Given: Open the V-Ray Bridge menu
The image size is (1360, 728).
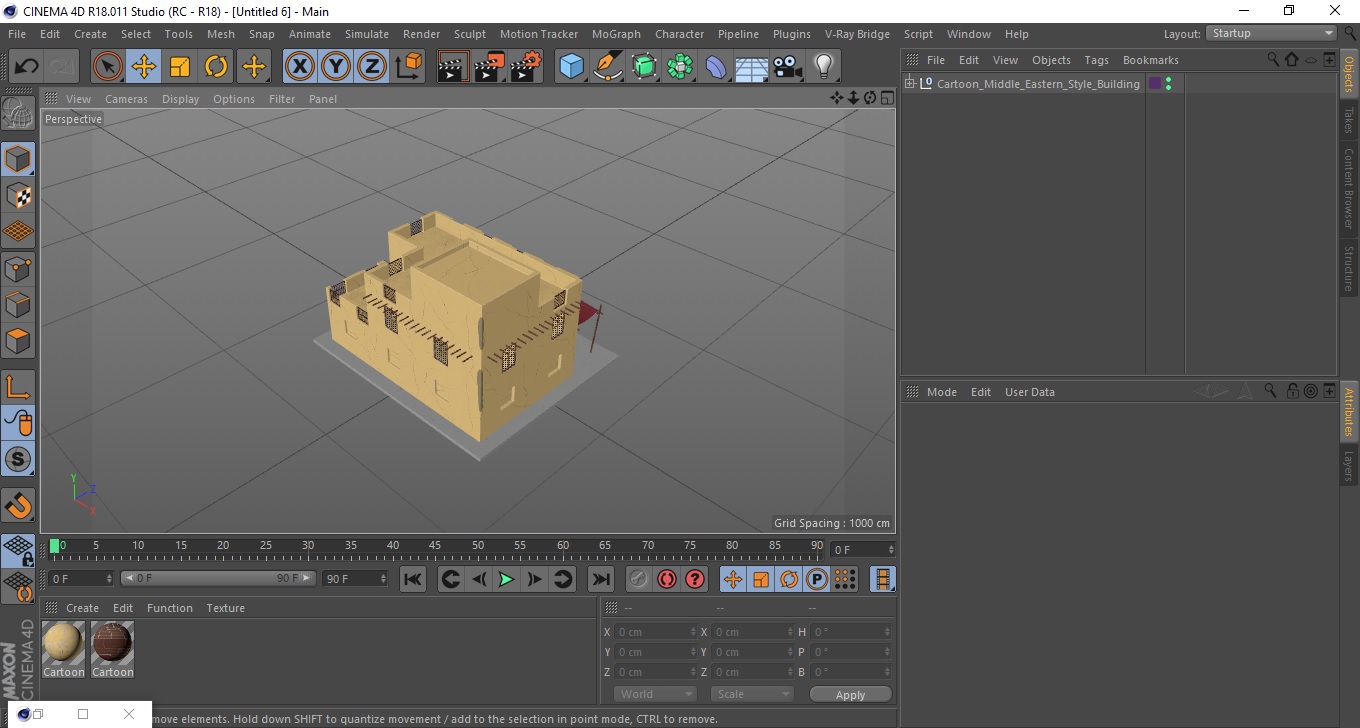Looking at the screenshot, I should [x=857, y=34].
